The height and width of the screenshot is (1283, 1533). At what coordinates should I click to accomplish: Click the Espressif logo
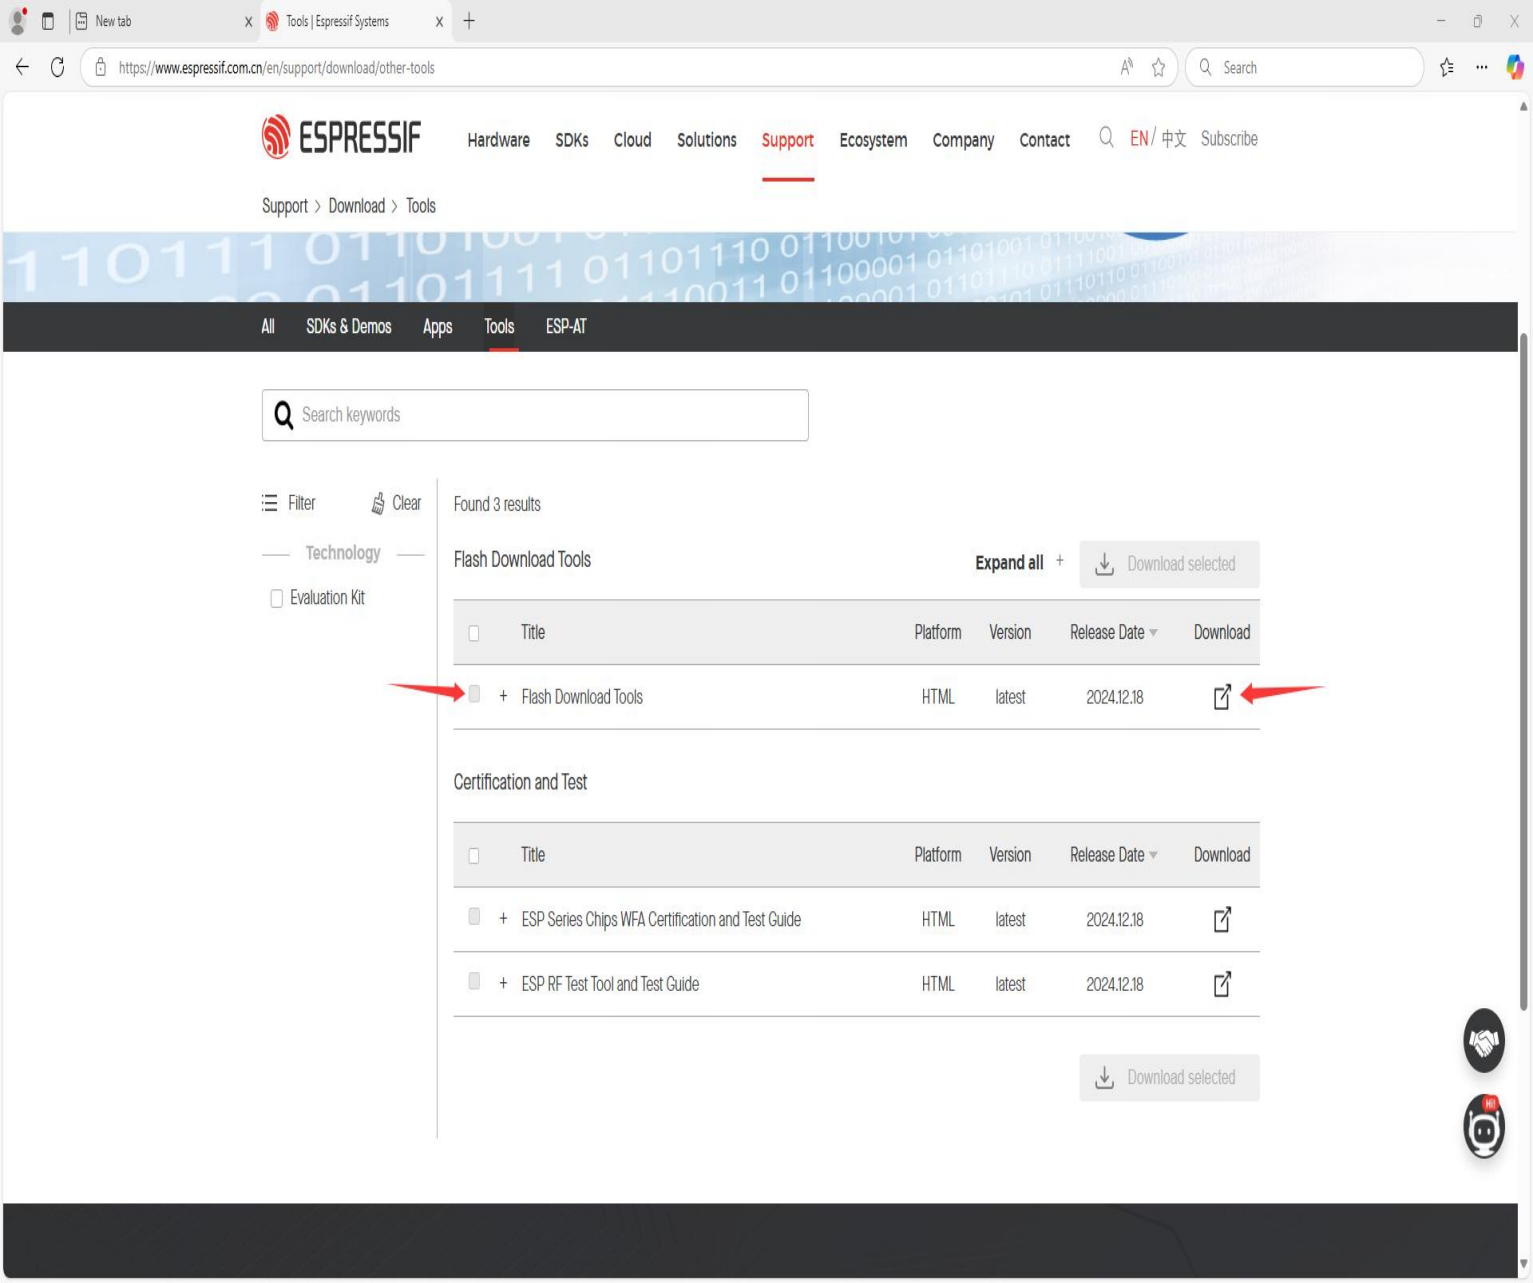click(341, 138)
